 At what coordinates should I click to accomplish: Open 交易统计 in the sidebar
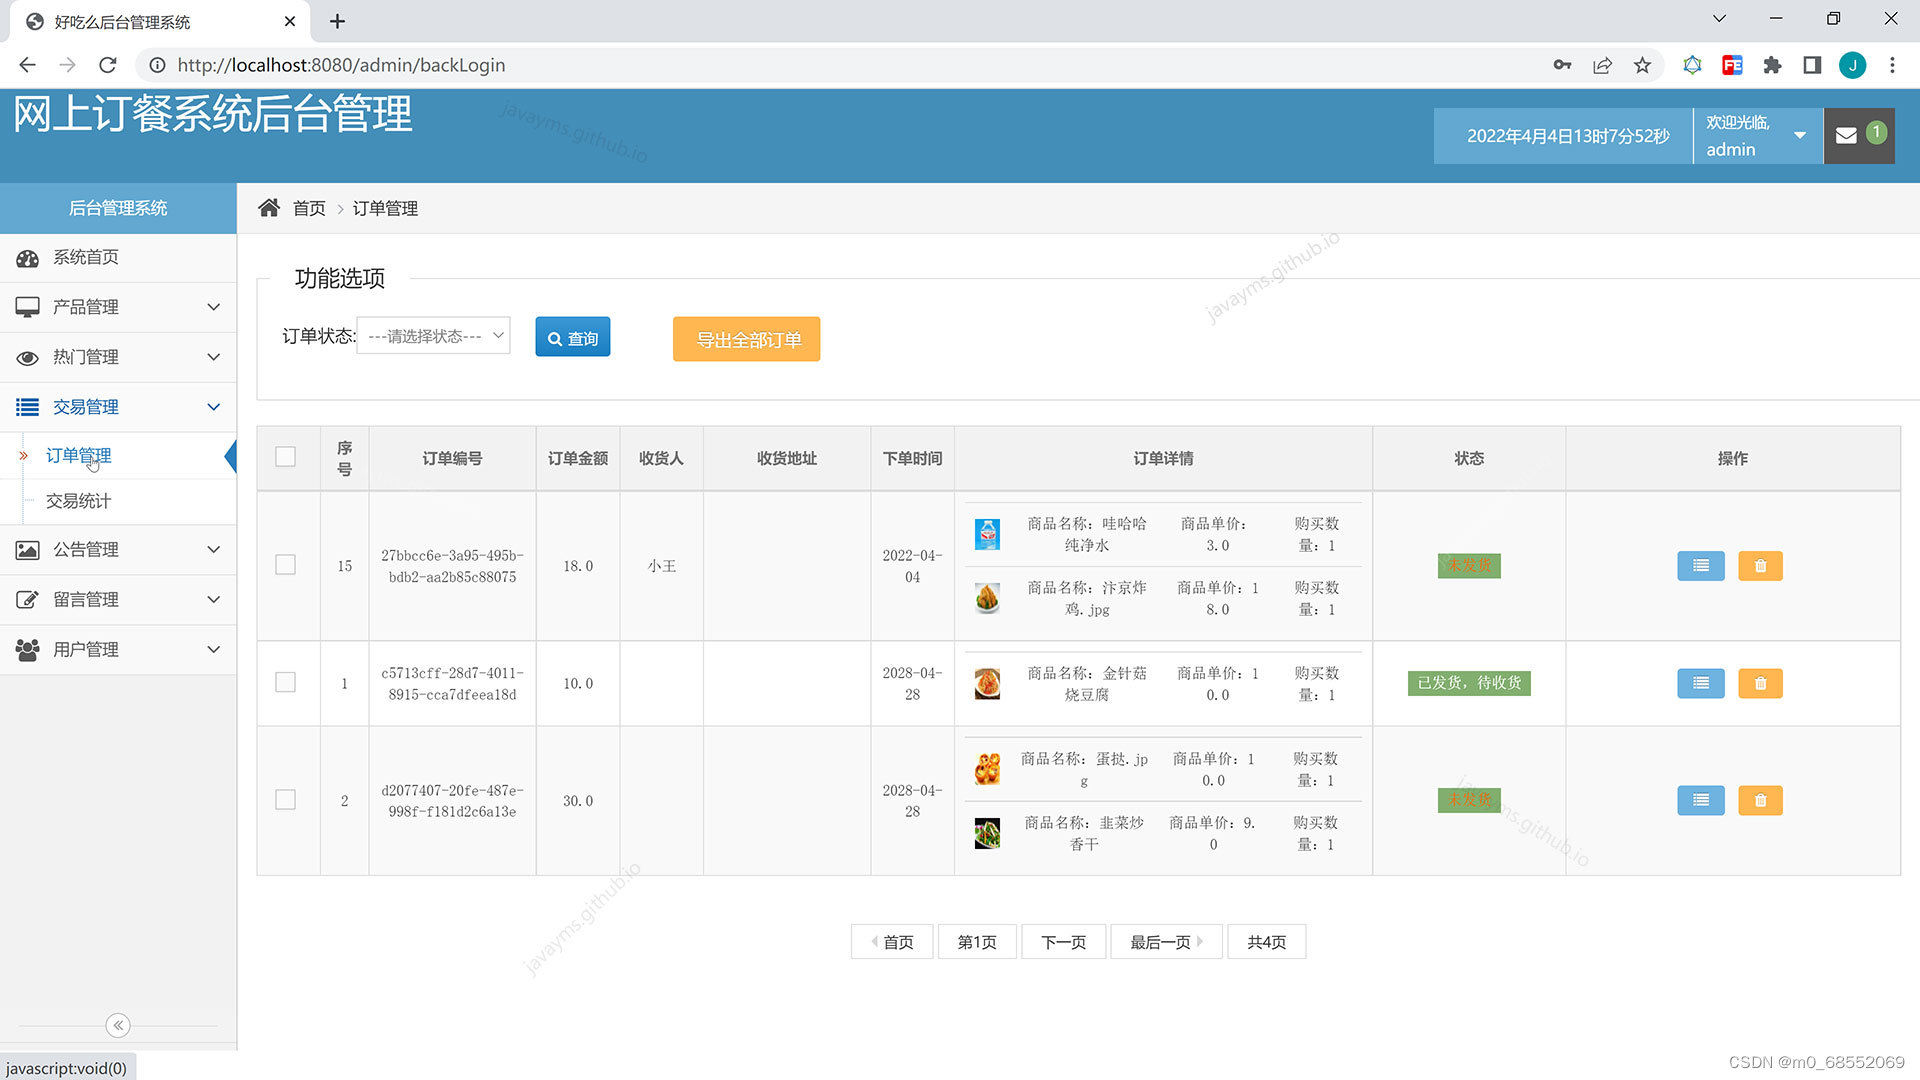click(78, 501)
